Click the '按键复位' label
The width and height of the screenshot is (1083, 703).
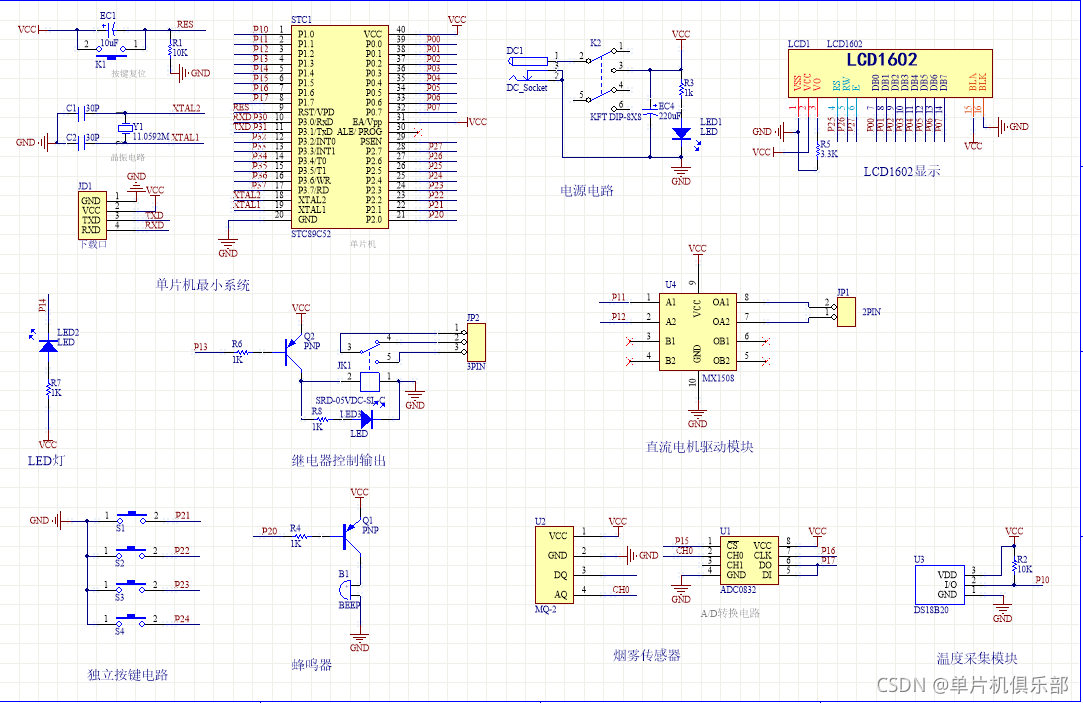coord(128,73)
